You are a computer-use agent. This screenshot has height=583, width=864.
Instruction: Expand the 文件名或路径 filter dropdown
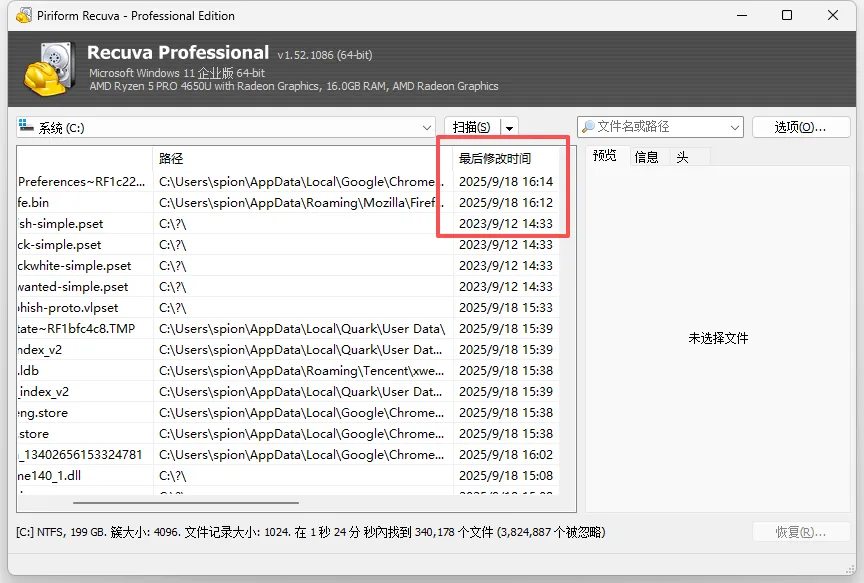click(735, 127)
